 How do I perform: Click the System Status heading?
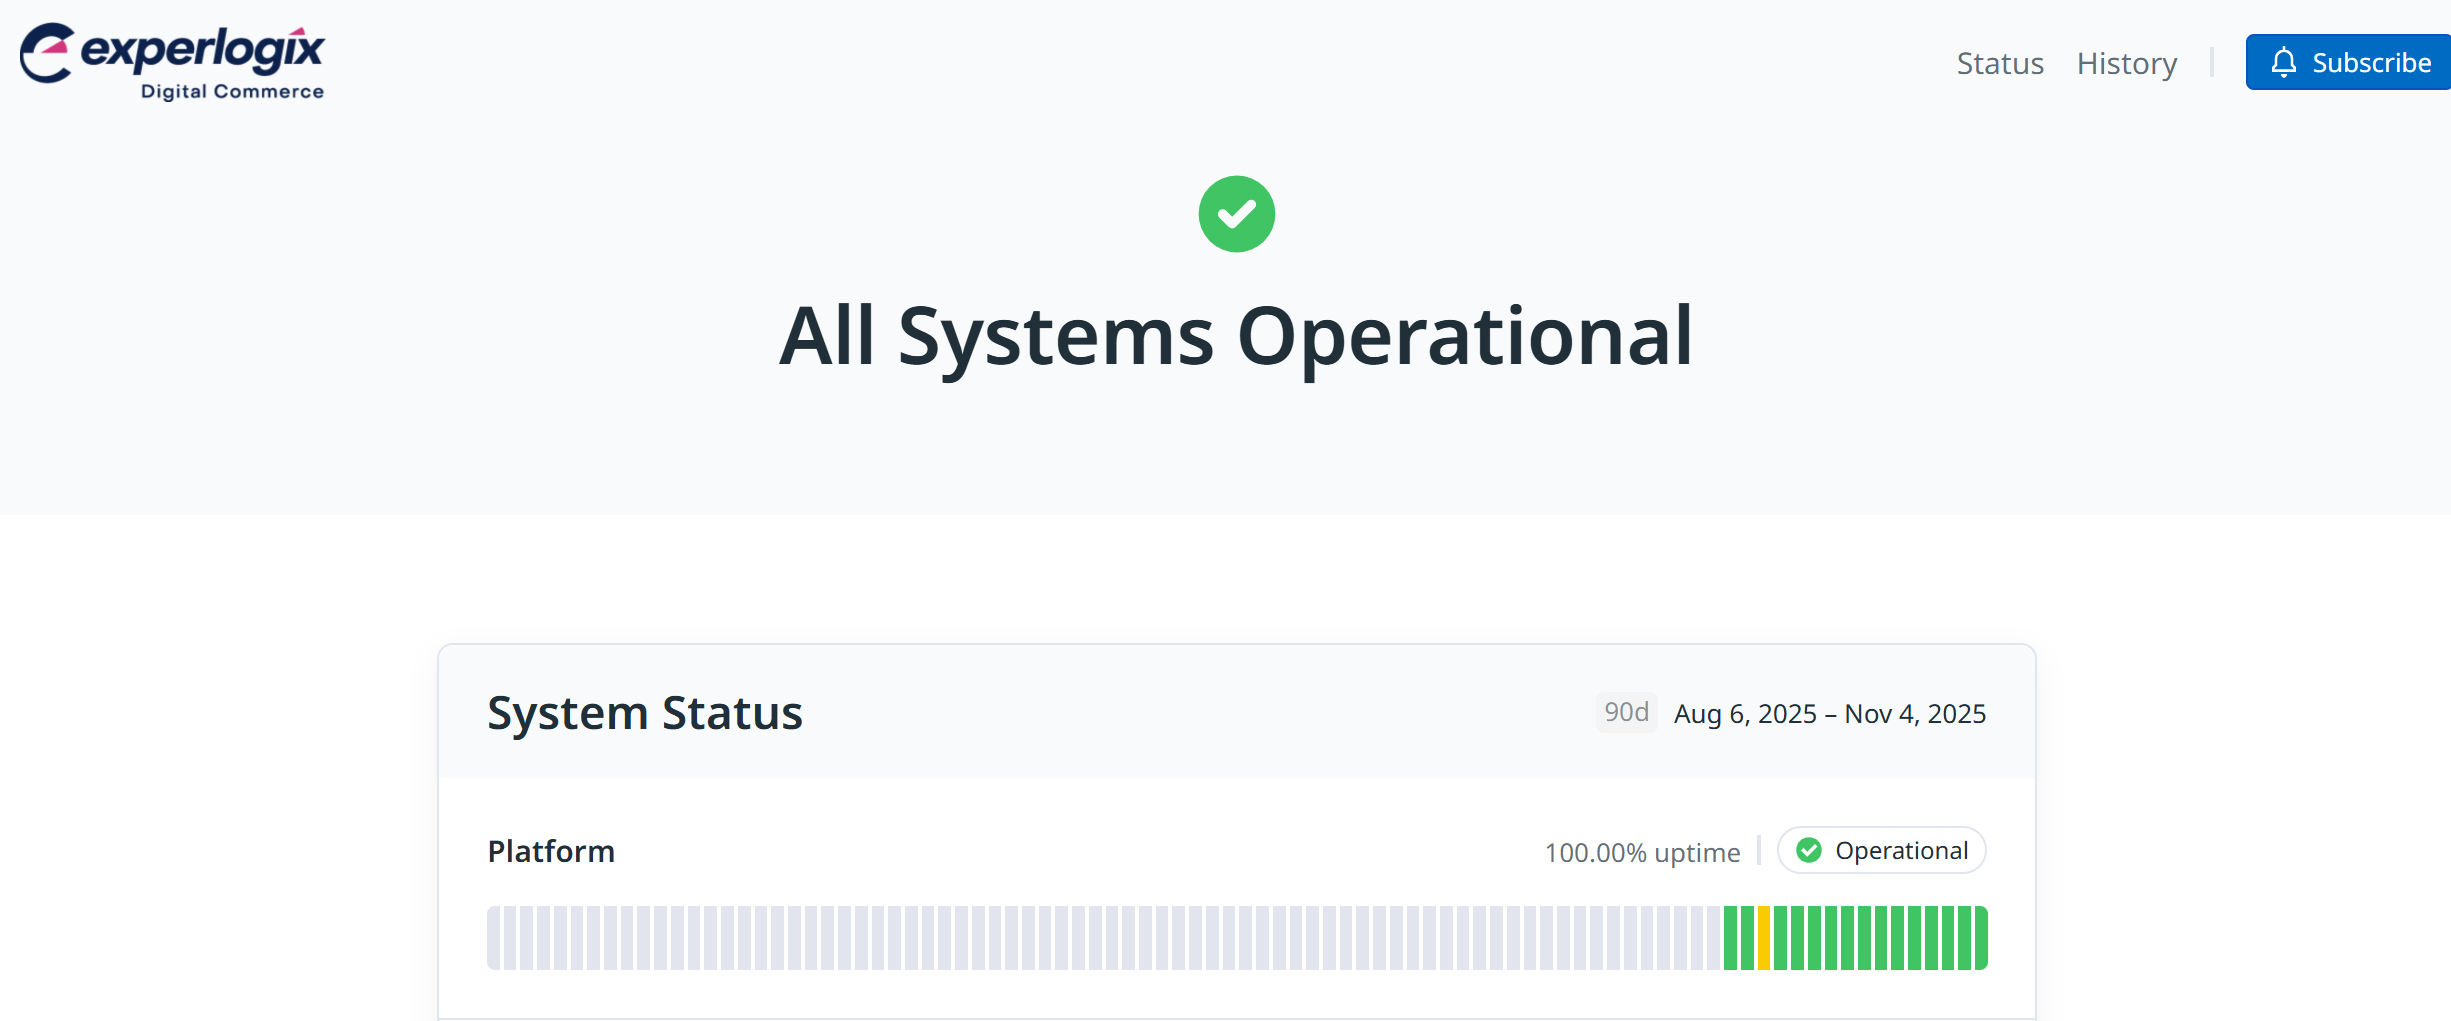(x=644, y=713)
